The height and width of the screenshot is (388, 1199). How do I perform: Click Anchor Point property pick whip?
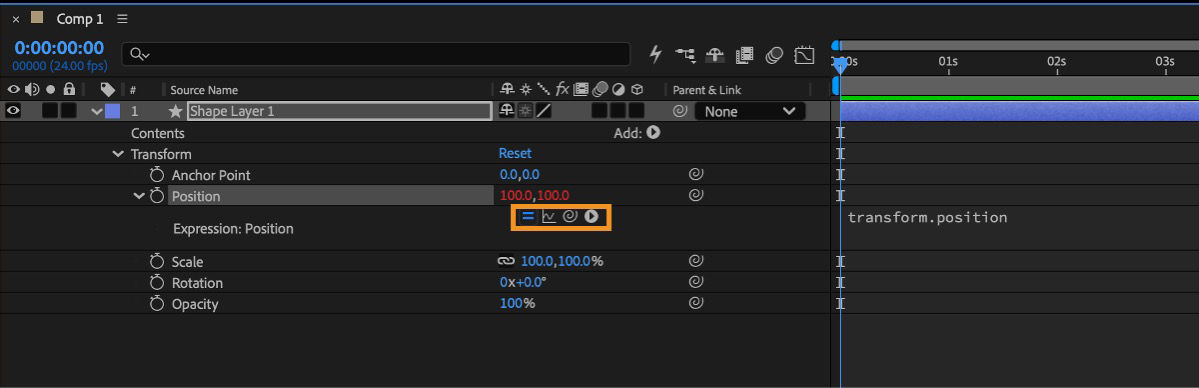pyautogui.click(x=695, y=174)
